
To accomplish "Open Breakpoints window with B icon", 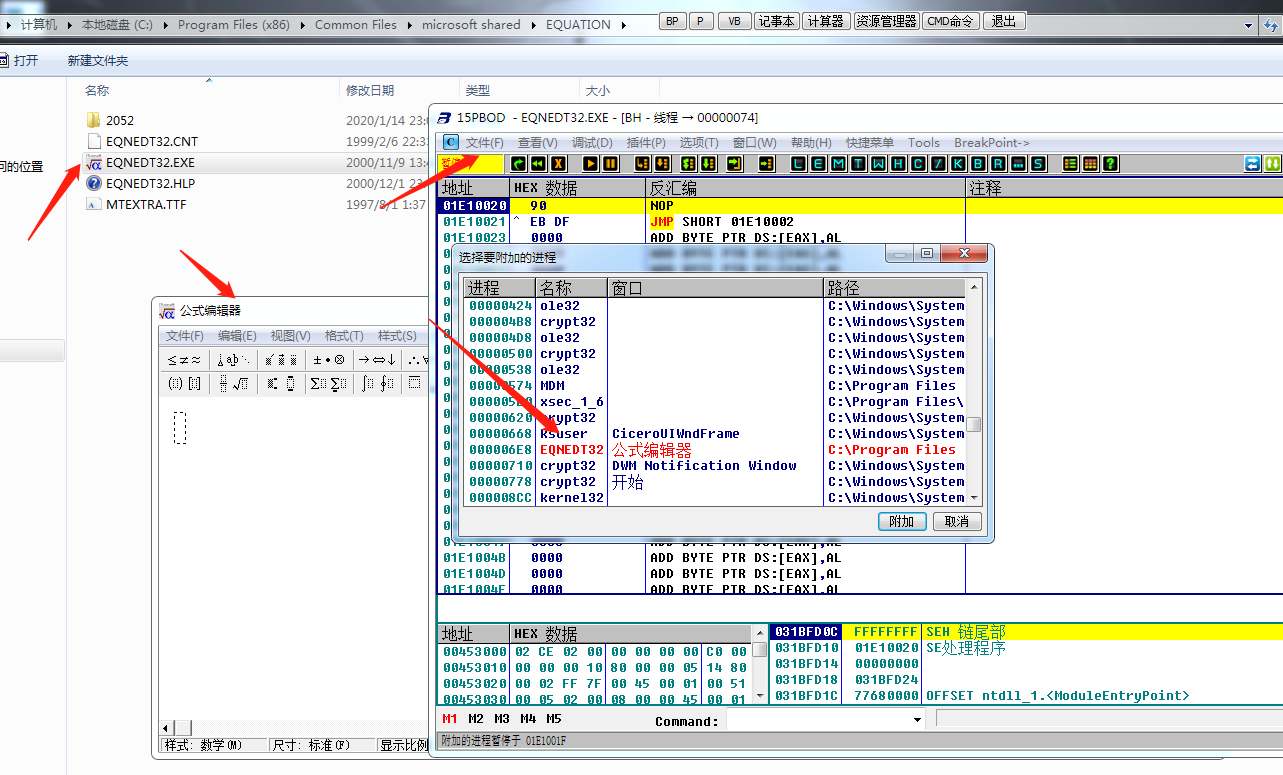I will [x=979, y=163].
